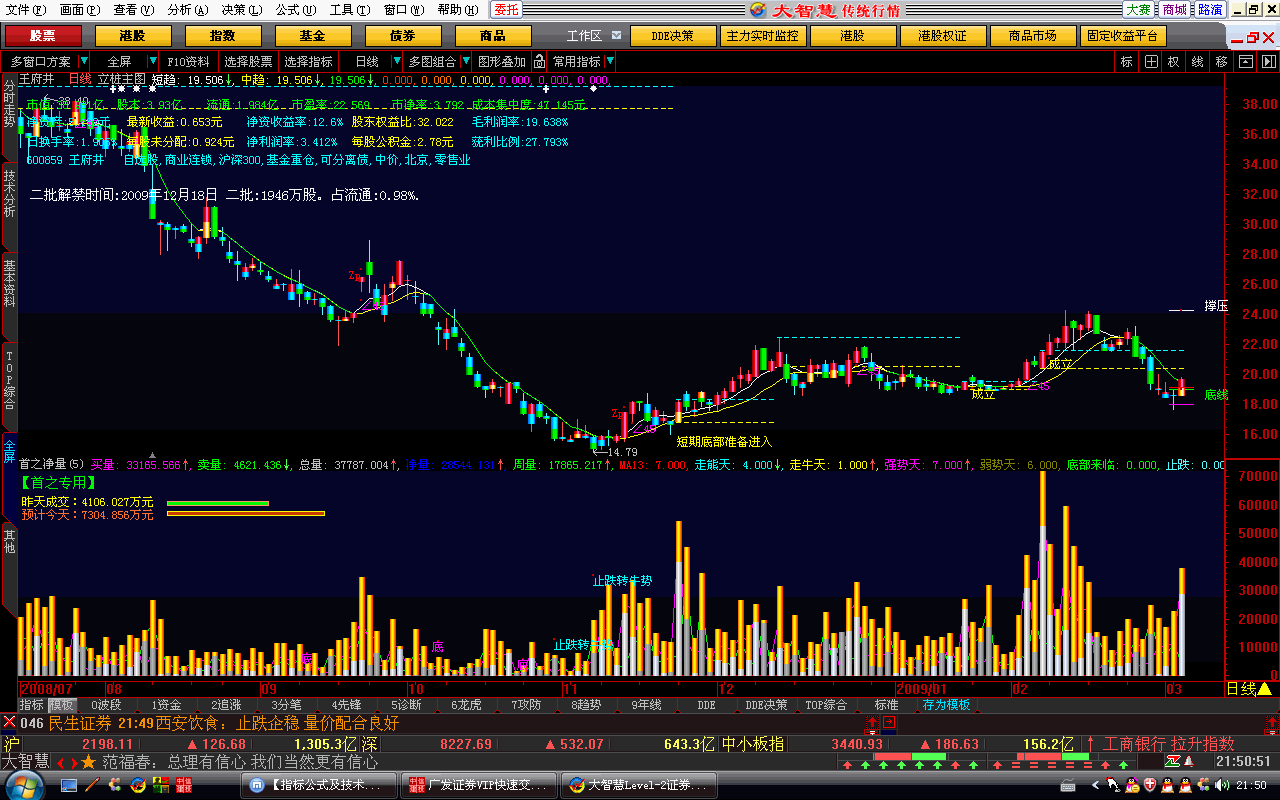Screen dimensions: 1280x800
Task: Click the red box icon in ticker bar
Action: pyautogui.click(x=887, y=721)
